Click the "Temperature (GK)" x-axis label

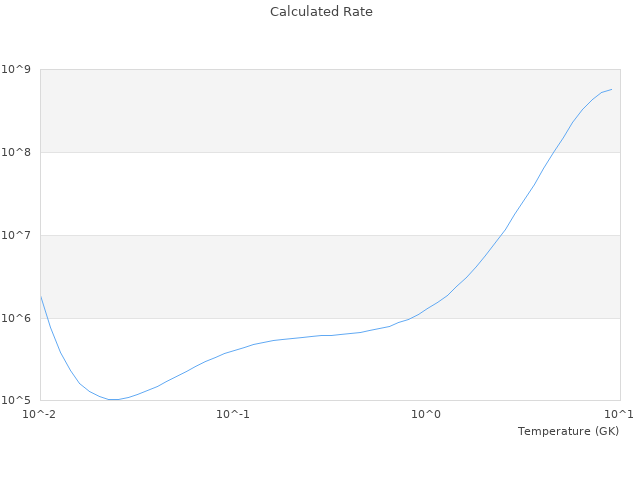(568, 431)
